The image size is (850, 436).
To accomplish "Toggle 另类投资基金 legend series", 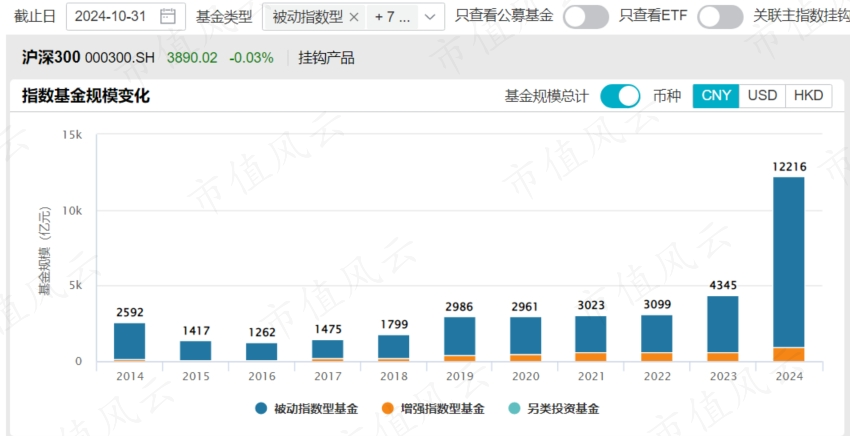I will 553,409.
